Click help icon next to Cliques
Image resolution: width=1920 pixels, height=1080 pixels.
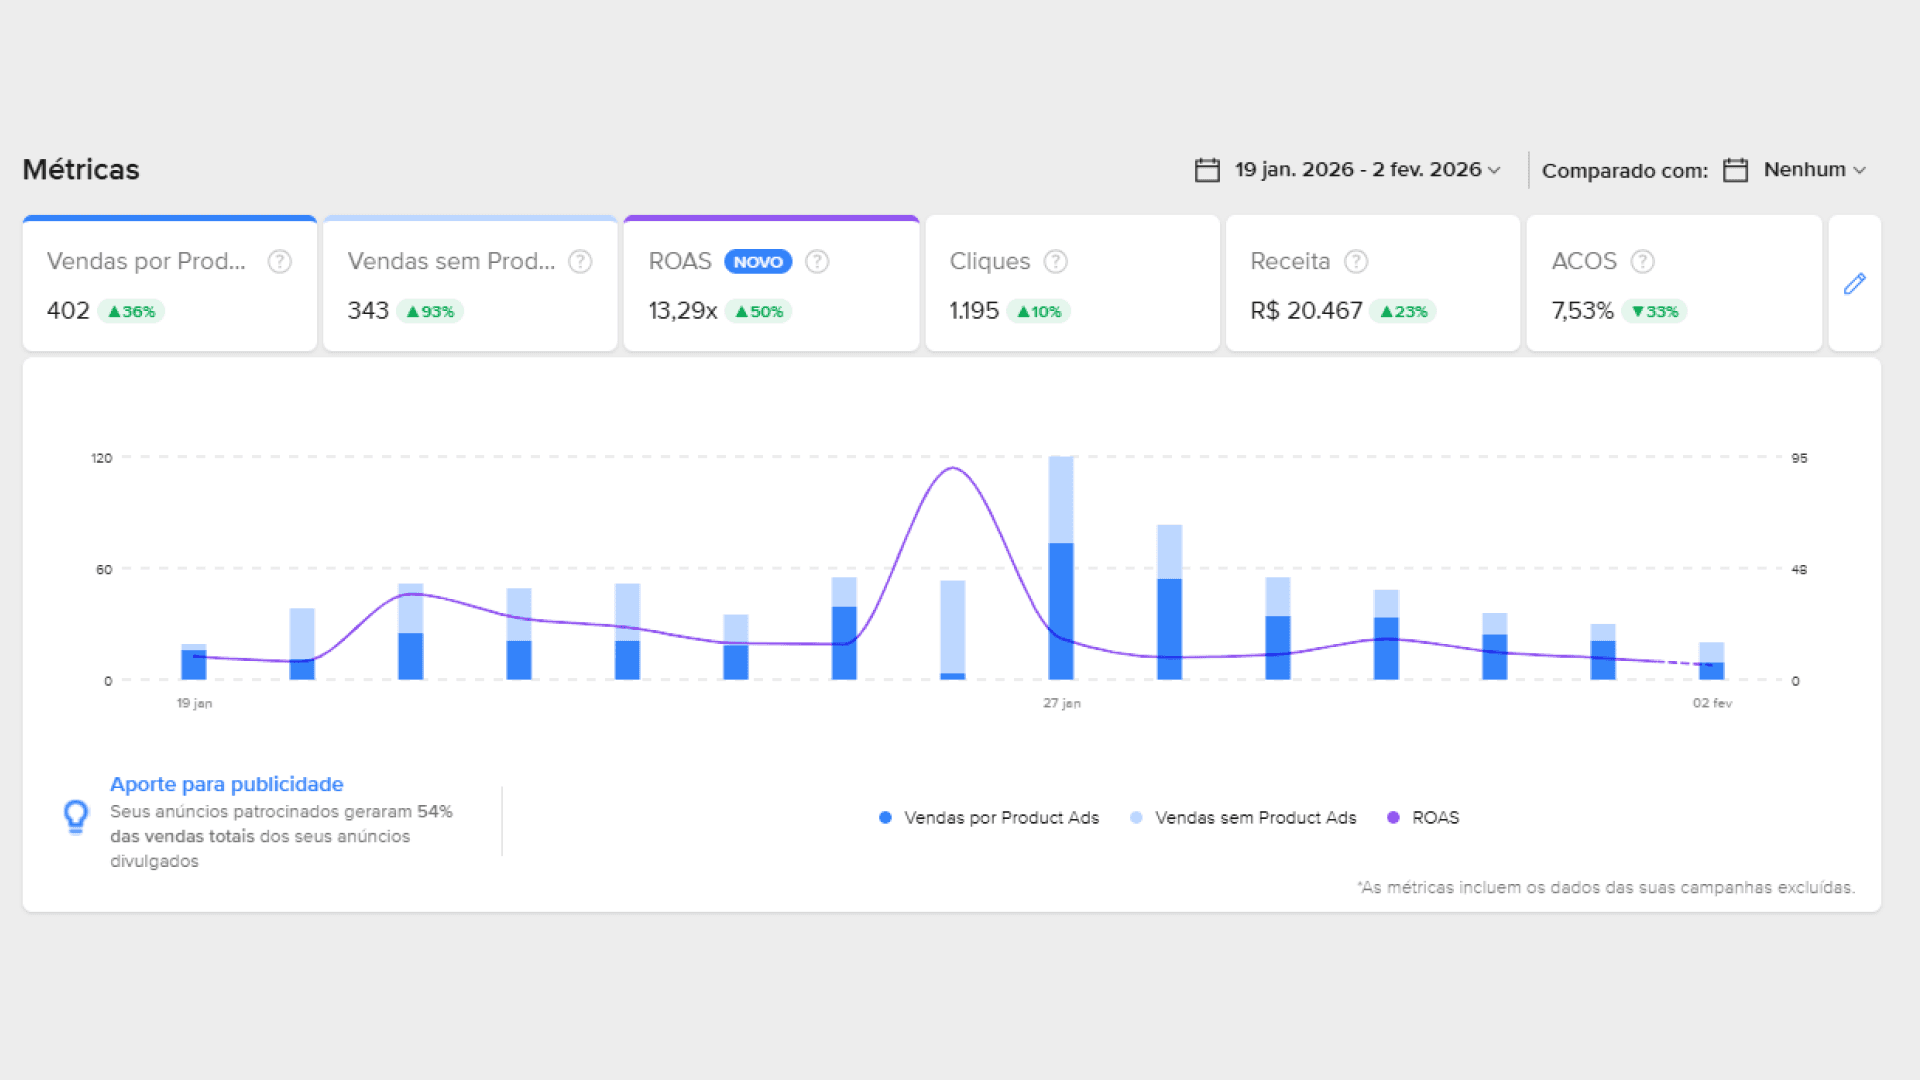click(x=1055, y=262)
